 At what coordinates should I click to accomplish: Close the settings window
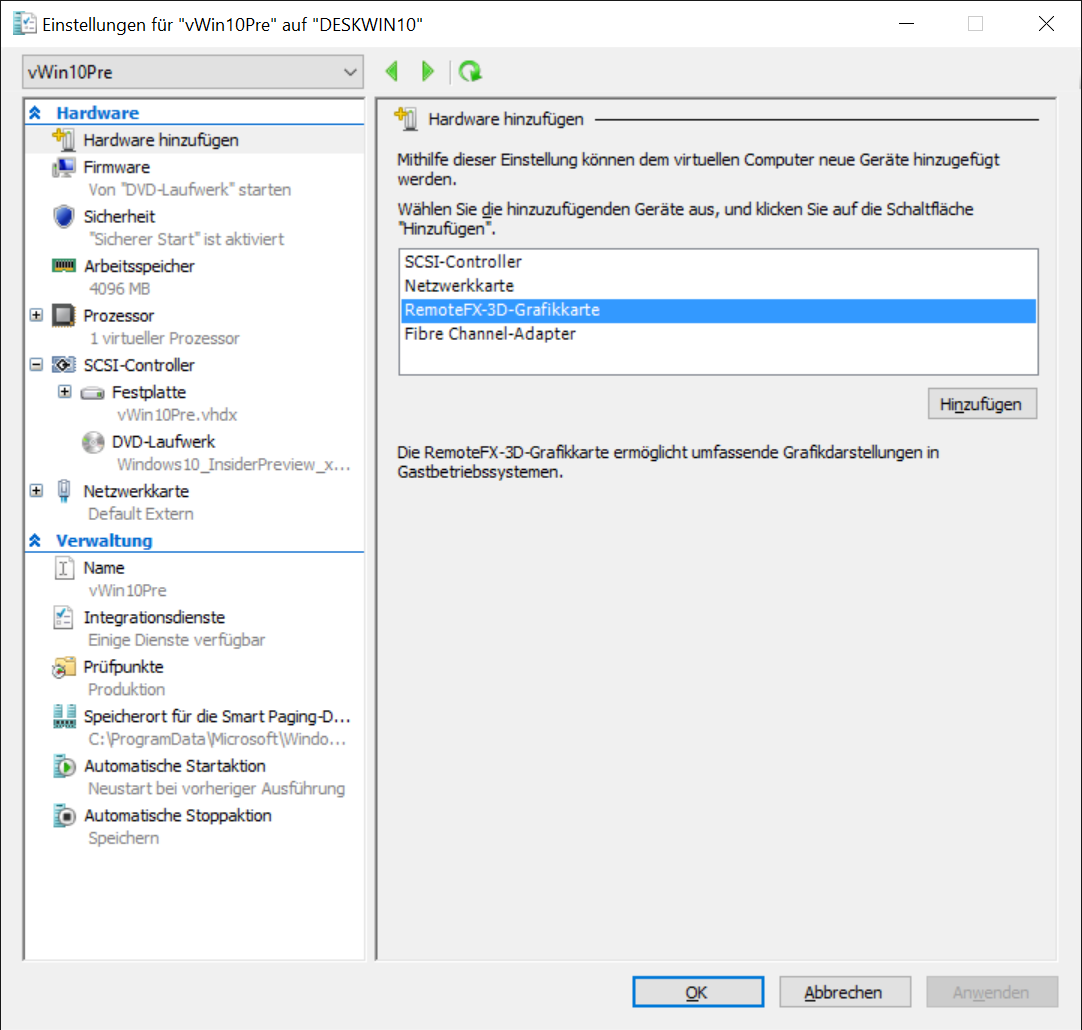(1046, 23)
